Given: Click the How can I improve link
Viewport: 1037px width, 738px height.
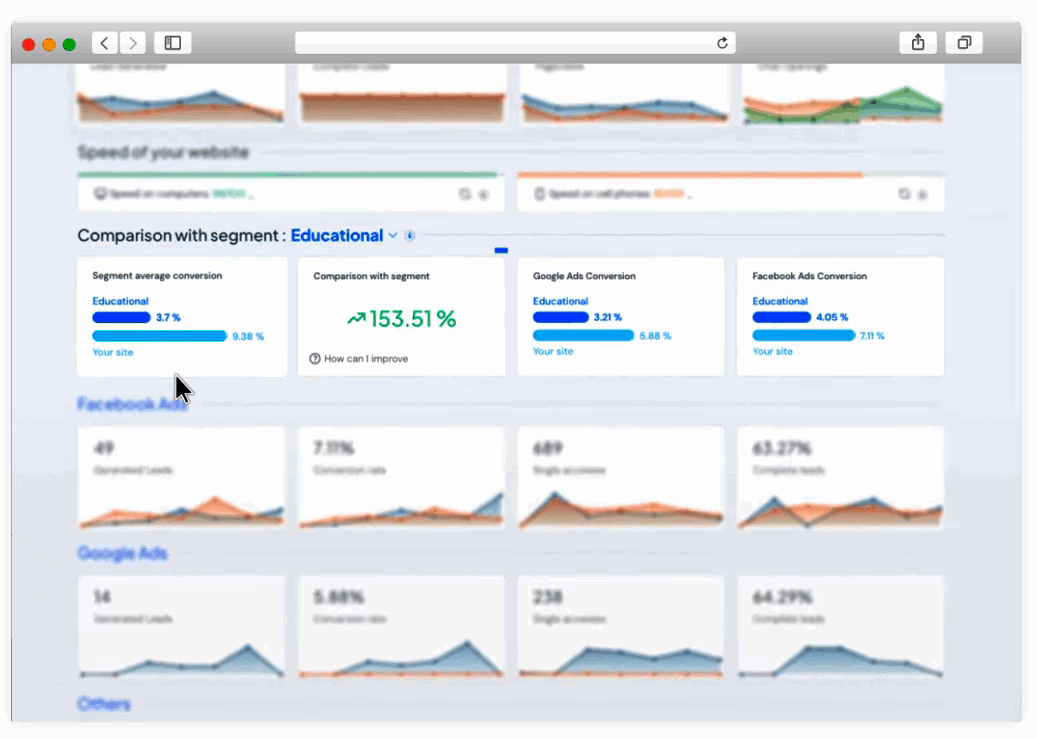Looking at the screenshot, I should tap(366, 358).
